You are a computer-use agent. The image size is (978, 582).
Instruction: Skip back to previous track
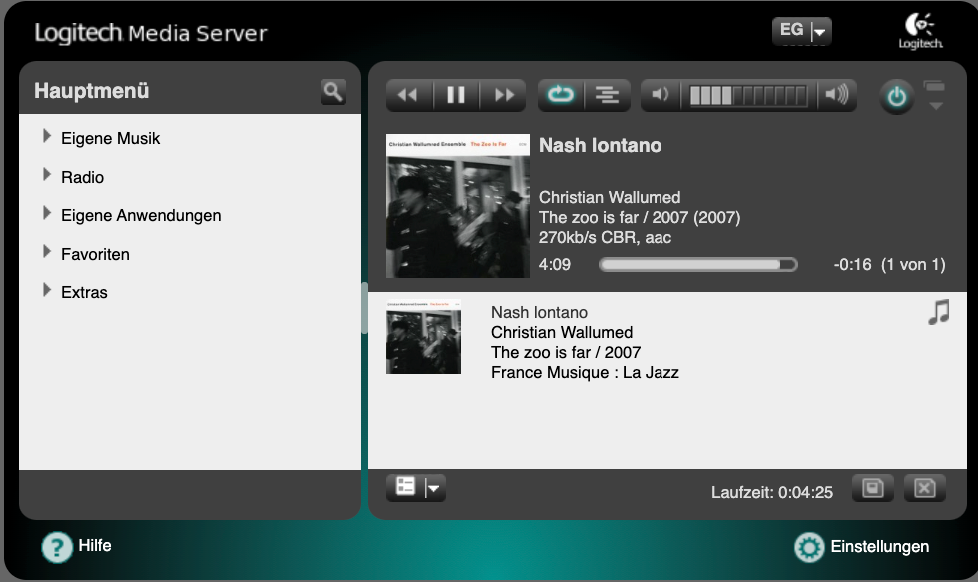click(x=408, y=96)
